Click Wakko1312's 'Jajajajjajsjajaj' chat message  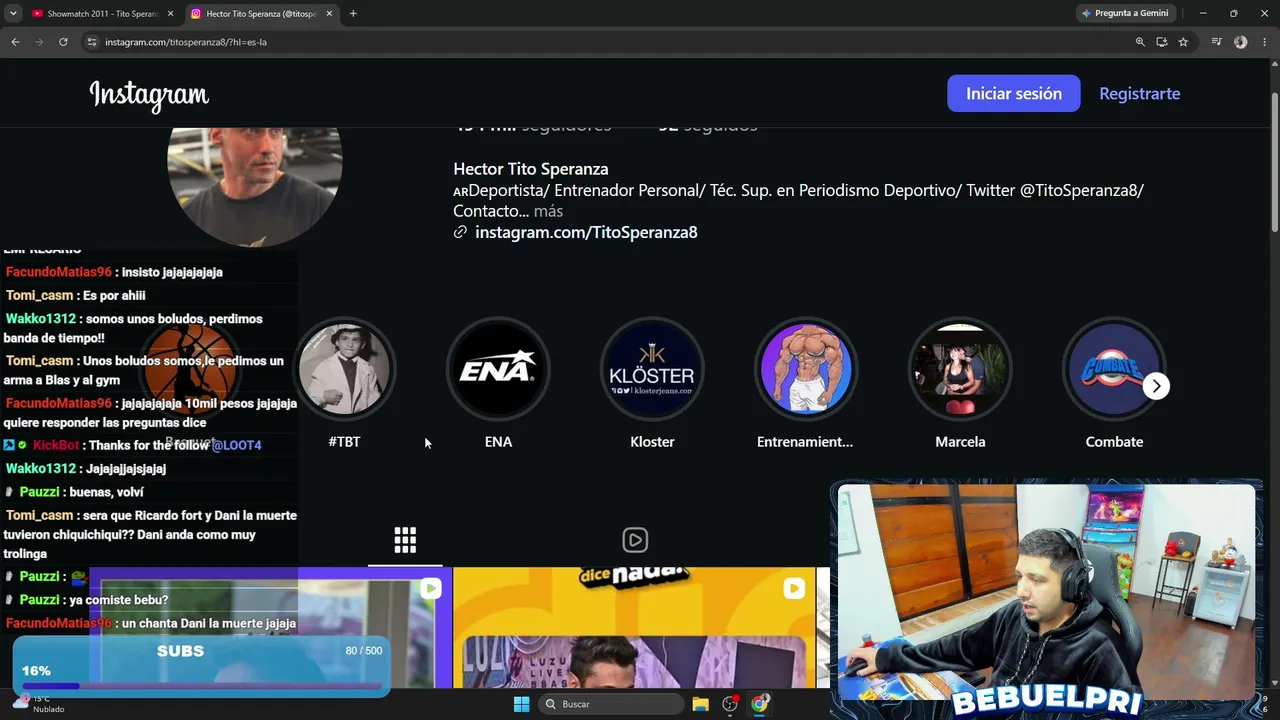pyautogui.click(x=126, y=469)
